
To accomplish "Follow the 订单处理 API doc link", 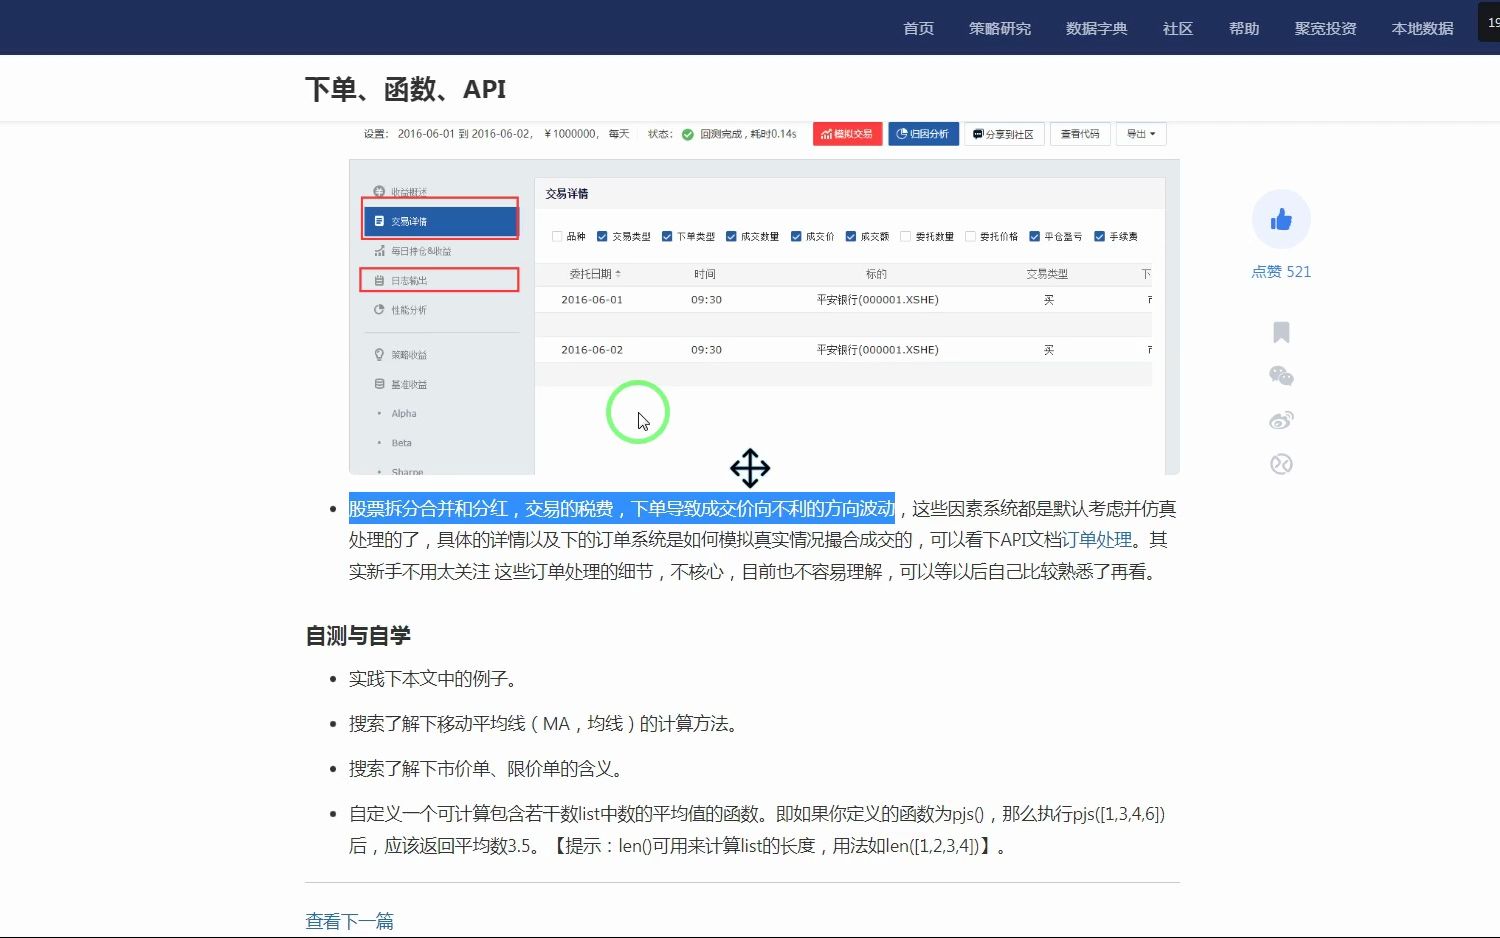I will click(1097, 540).
